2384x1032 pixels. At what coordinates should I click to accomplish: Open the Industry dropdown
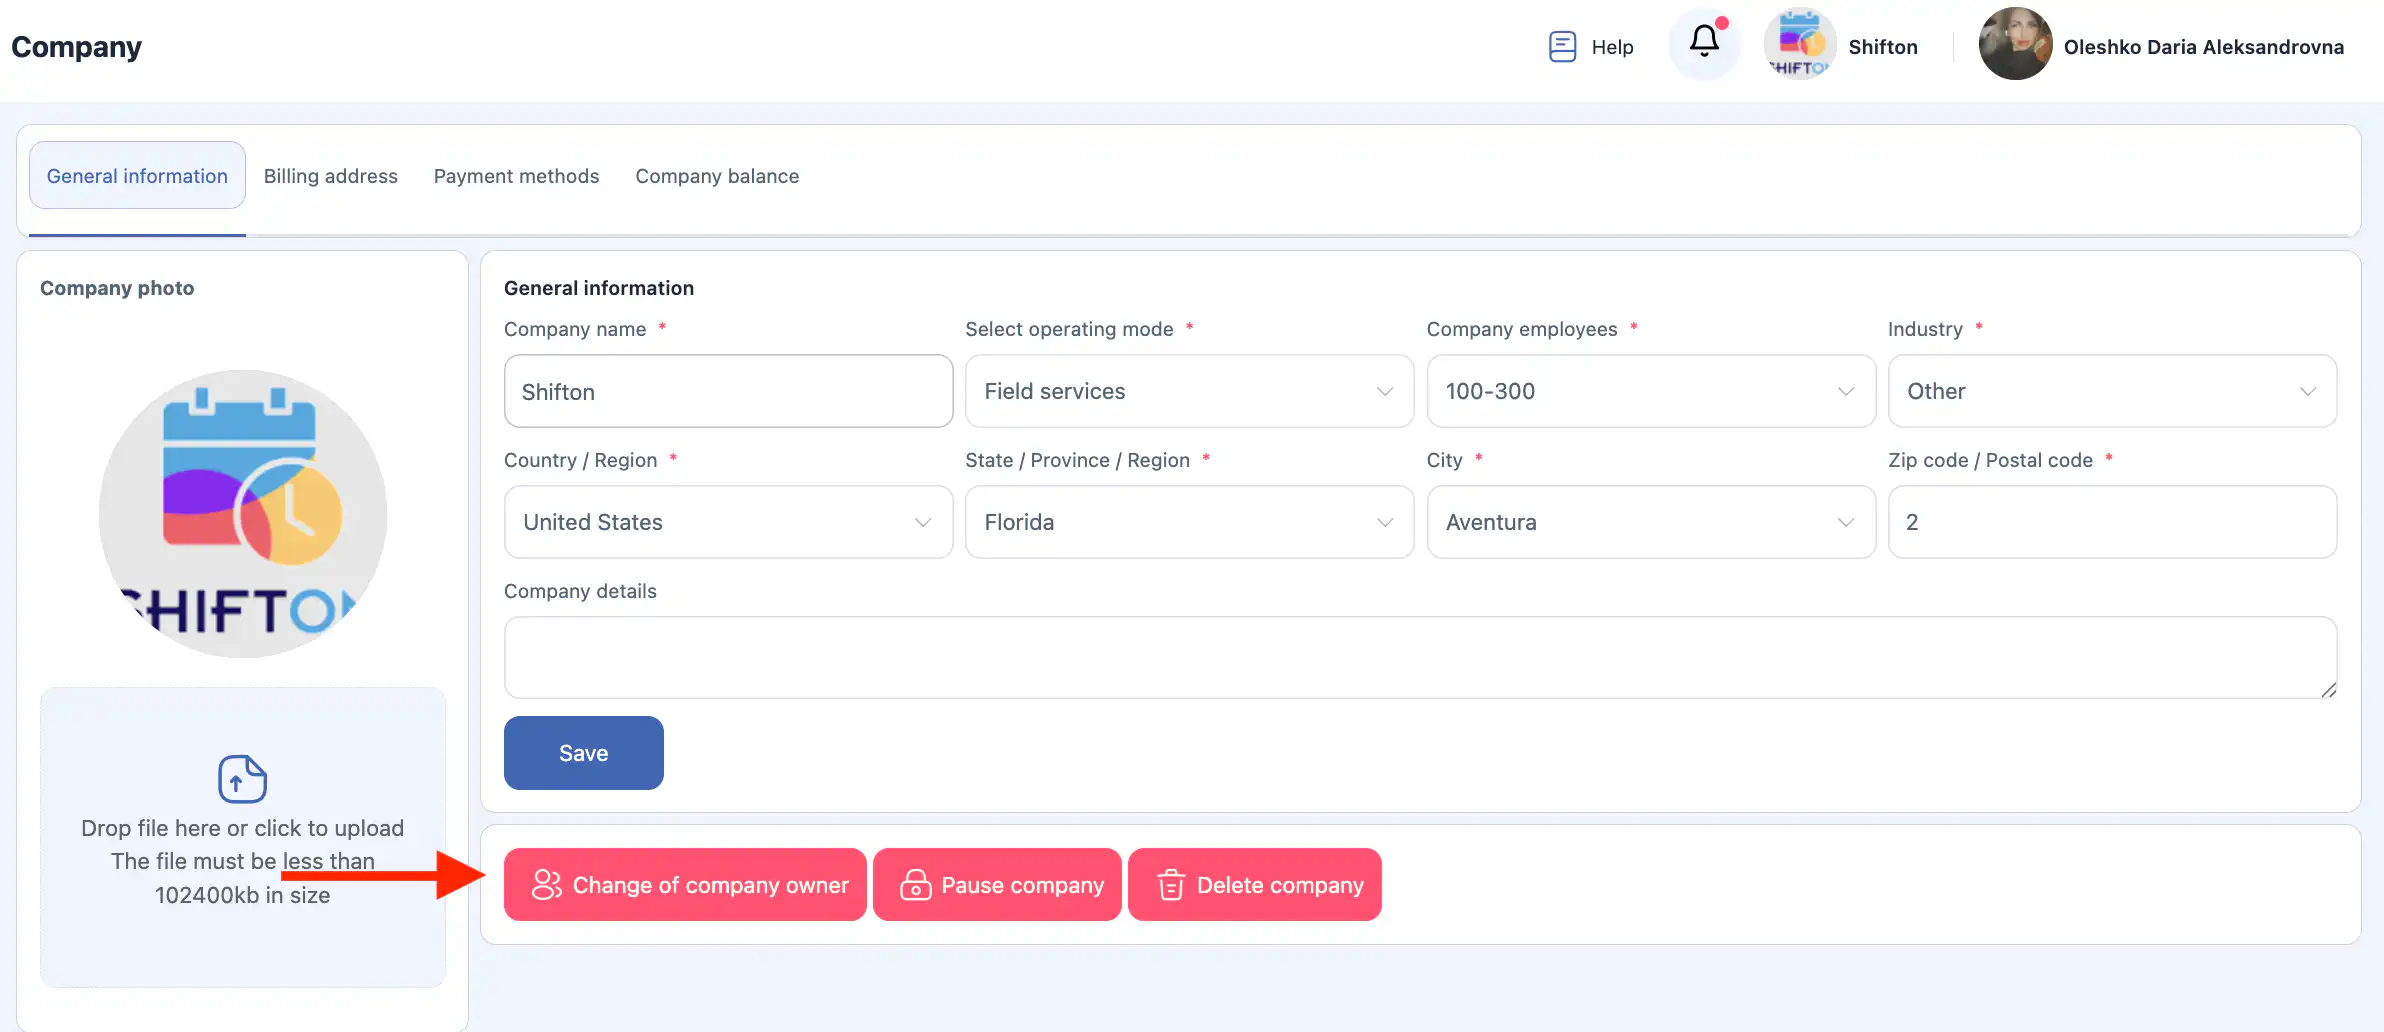click(x=2111, y=391)
